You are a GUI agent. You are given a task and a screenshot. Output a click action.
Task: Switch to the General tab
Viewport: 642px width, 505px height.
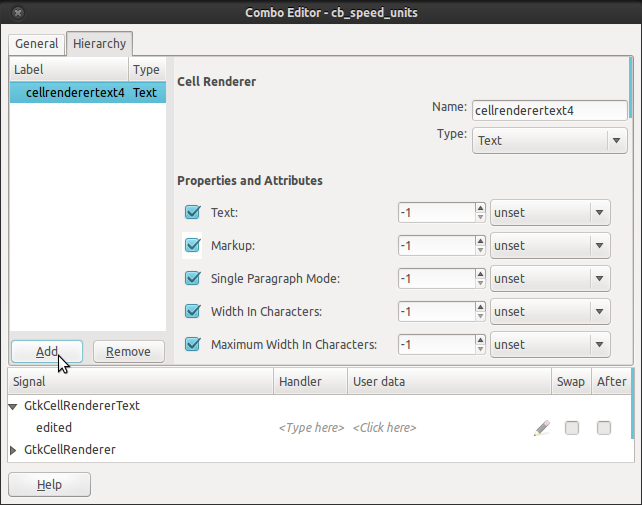click(x=36, y=44)
